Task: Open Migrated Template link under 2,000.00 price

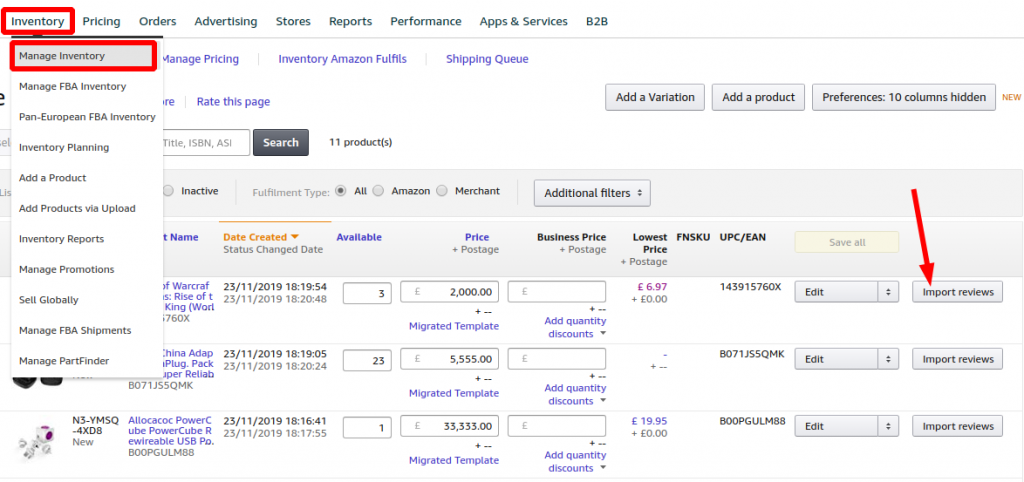Action: tap(454, 326)
